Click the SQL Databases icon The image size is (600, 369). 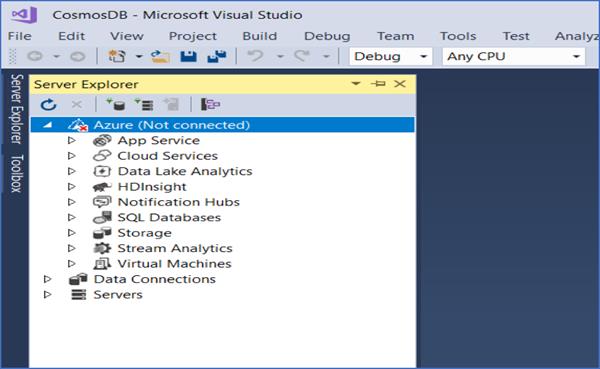(x=102, y=217)
